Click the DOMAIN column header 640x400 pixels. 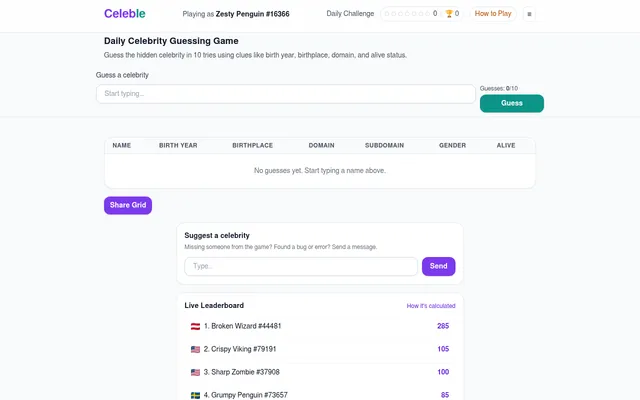tap(321, 145)
